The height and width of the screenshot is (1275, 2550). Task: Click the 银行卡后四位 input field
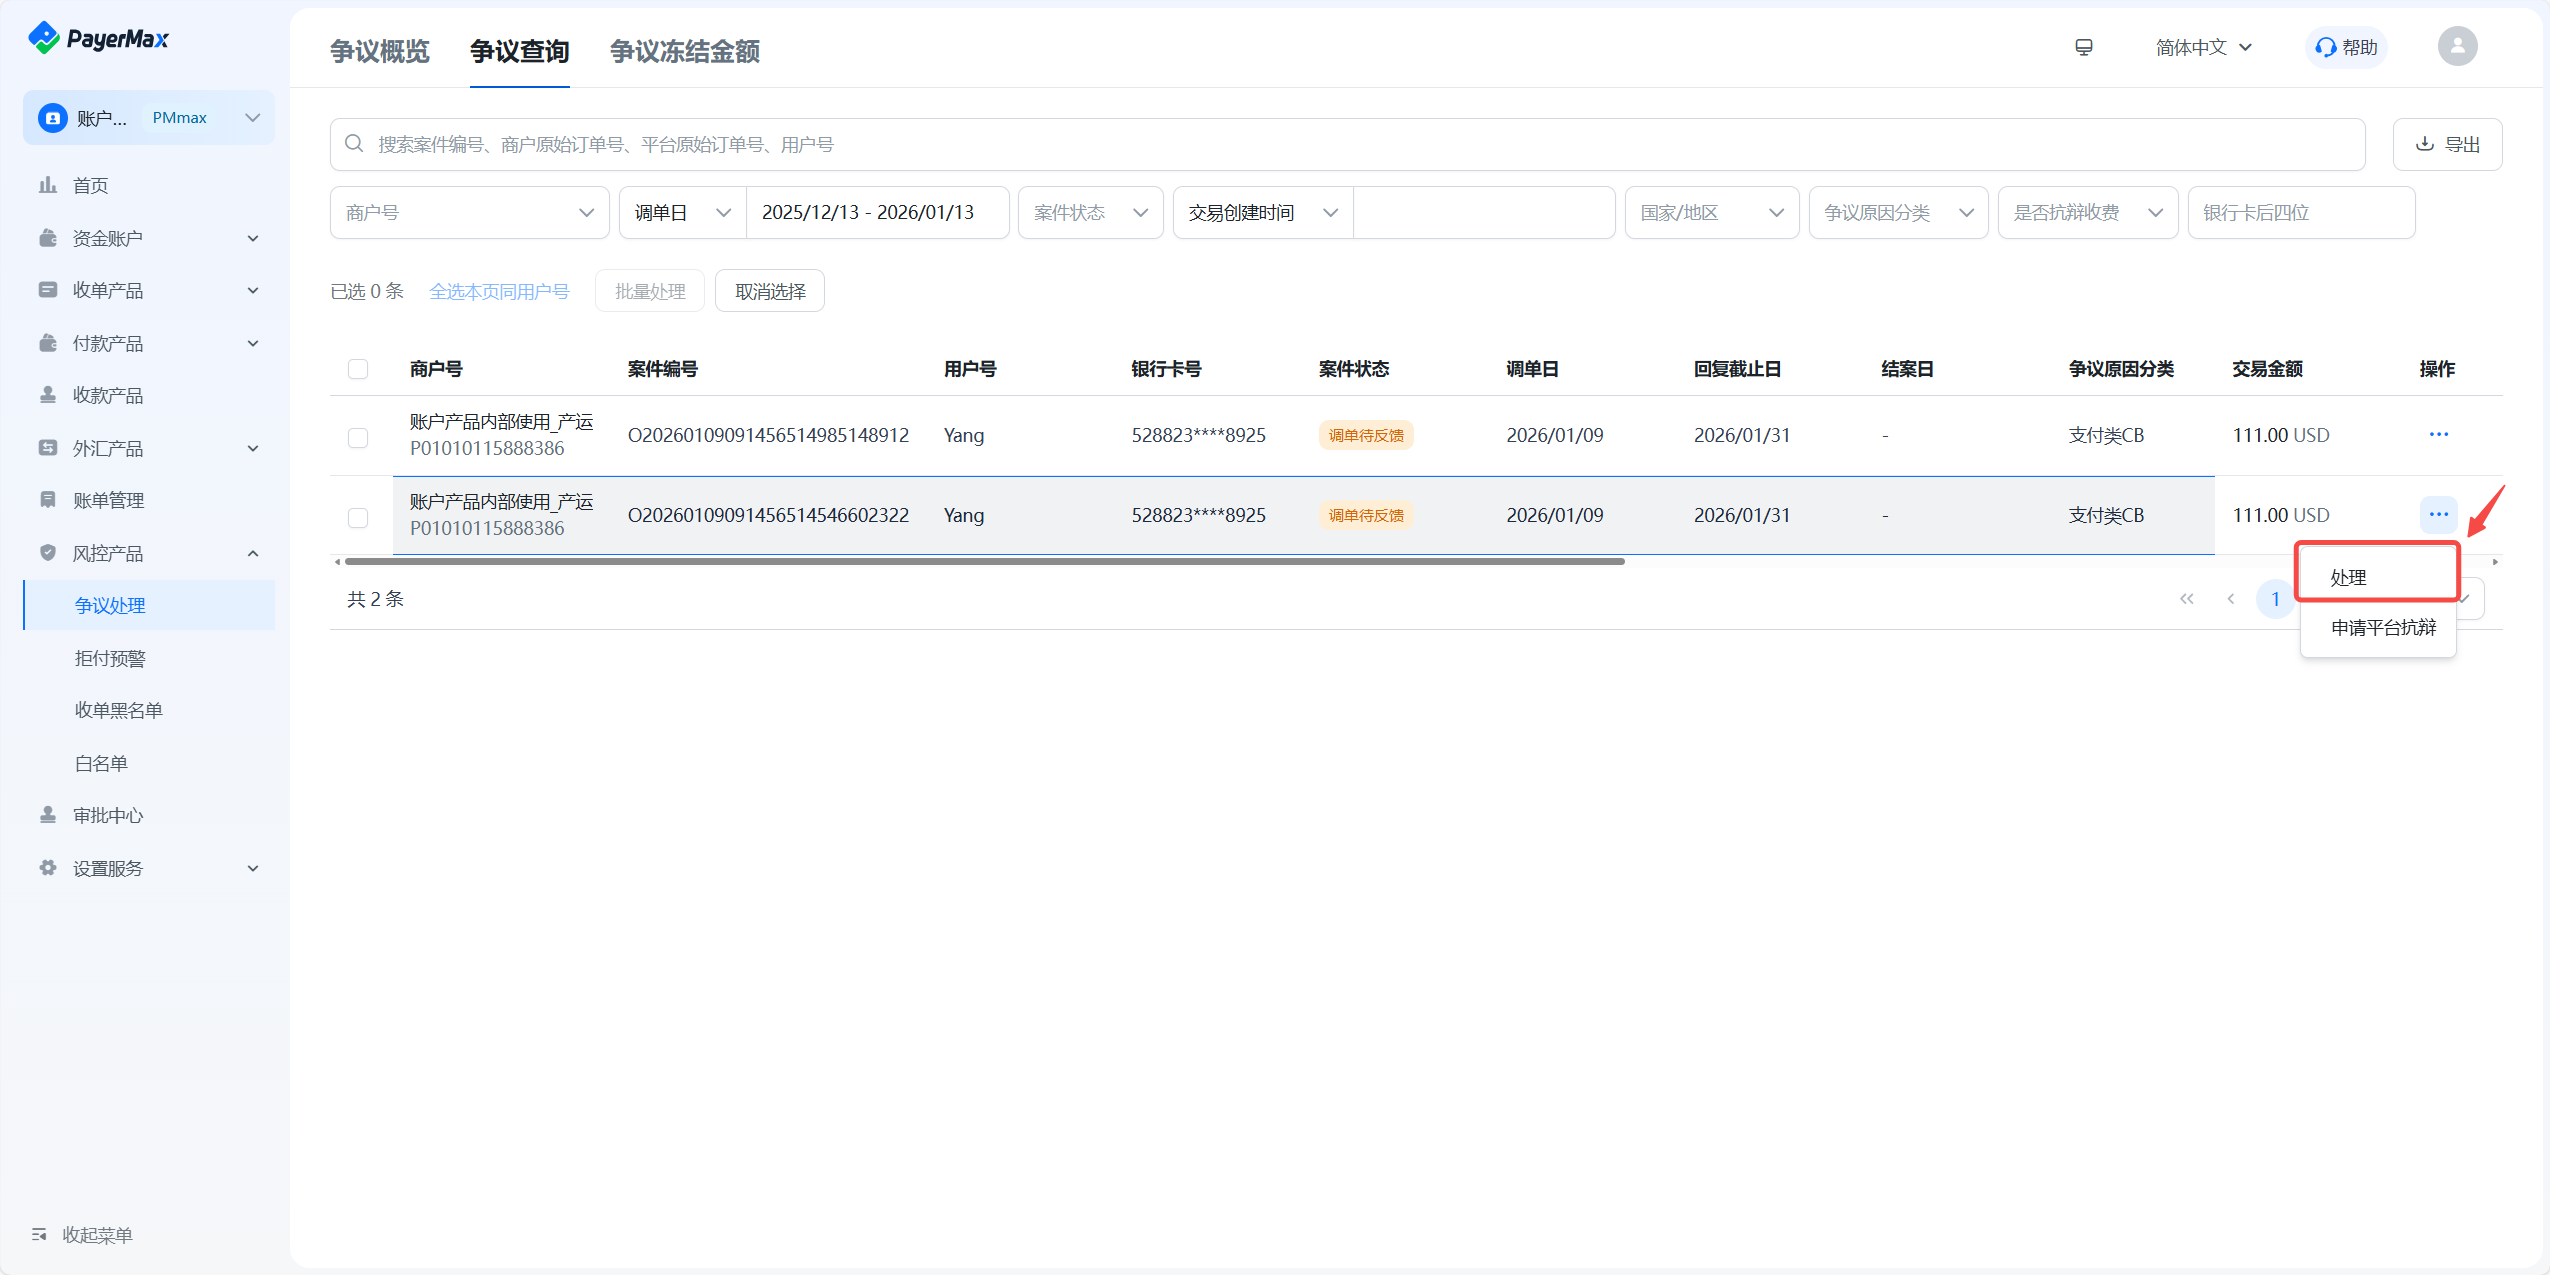2302,213
